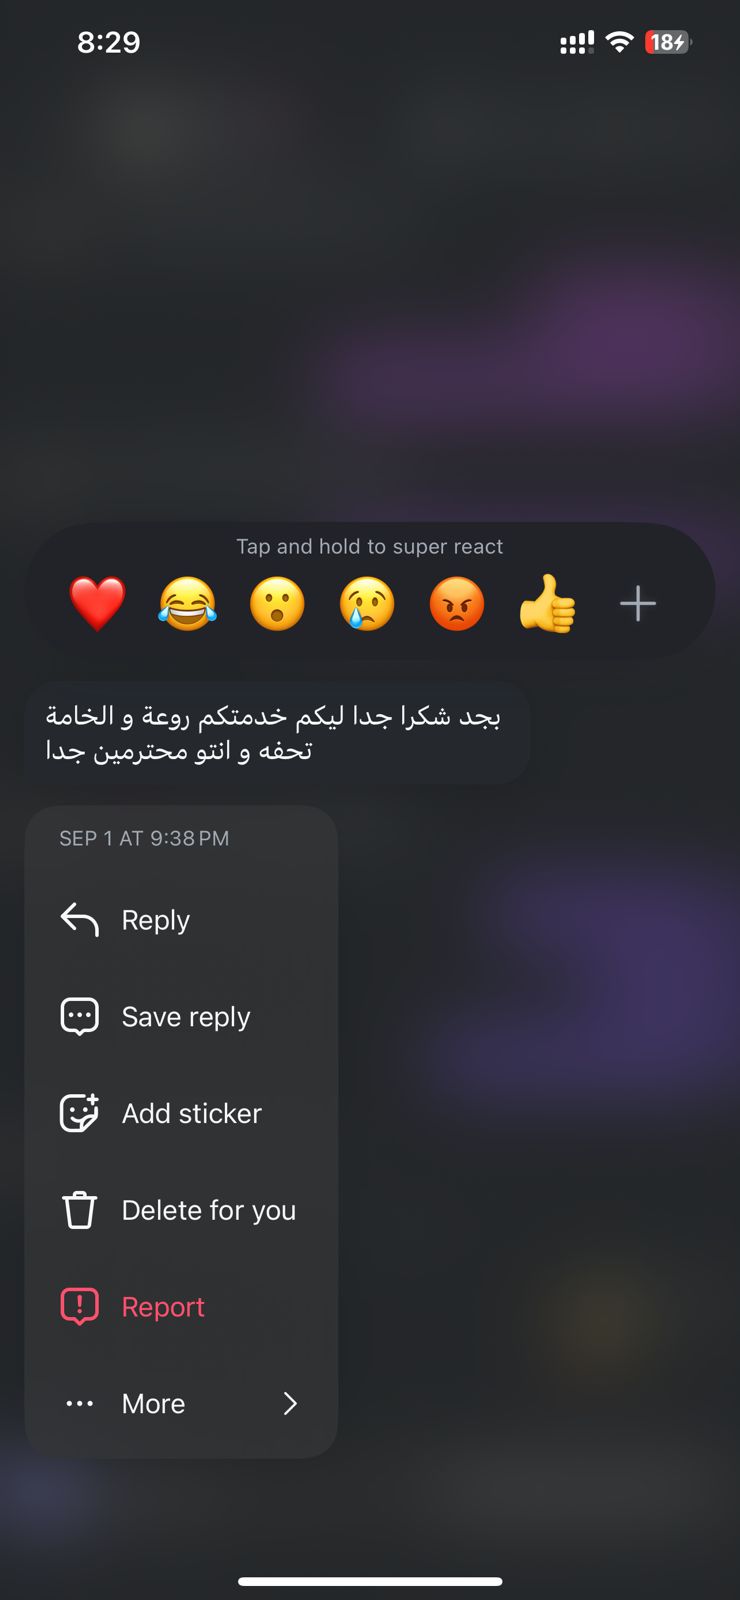
Task: Report this message
Action: click(x=181, y=1307)
